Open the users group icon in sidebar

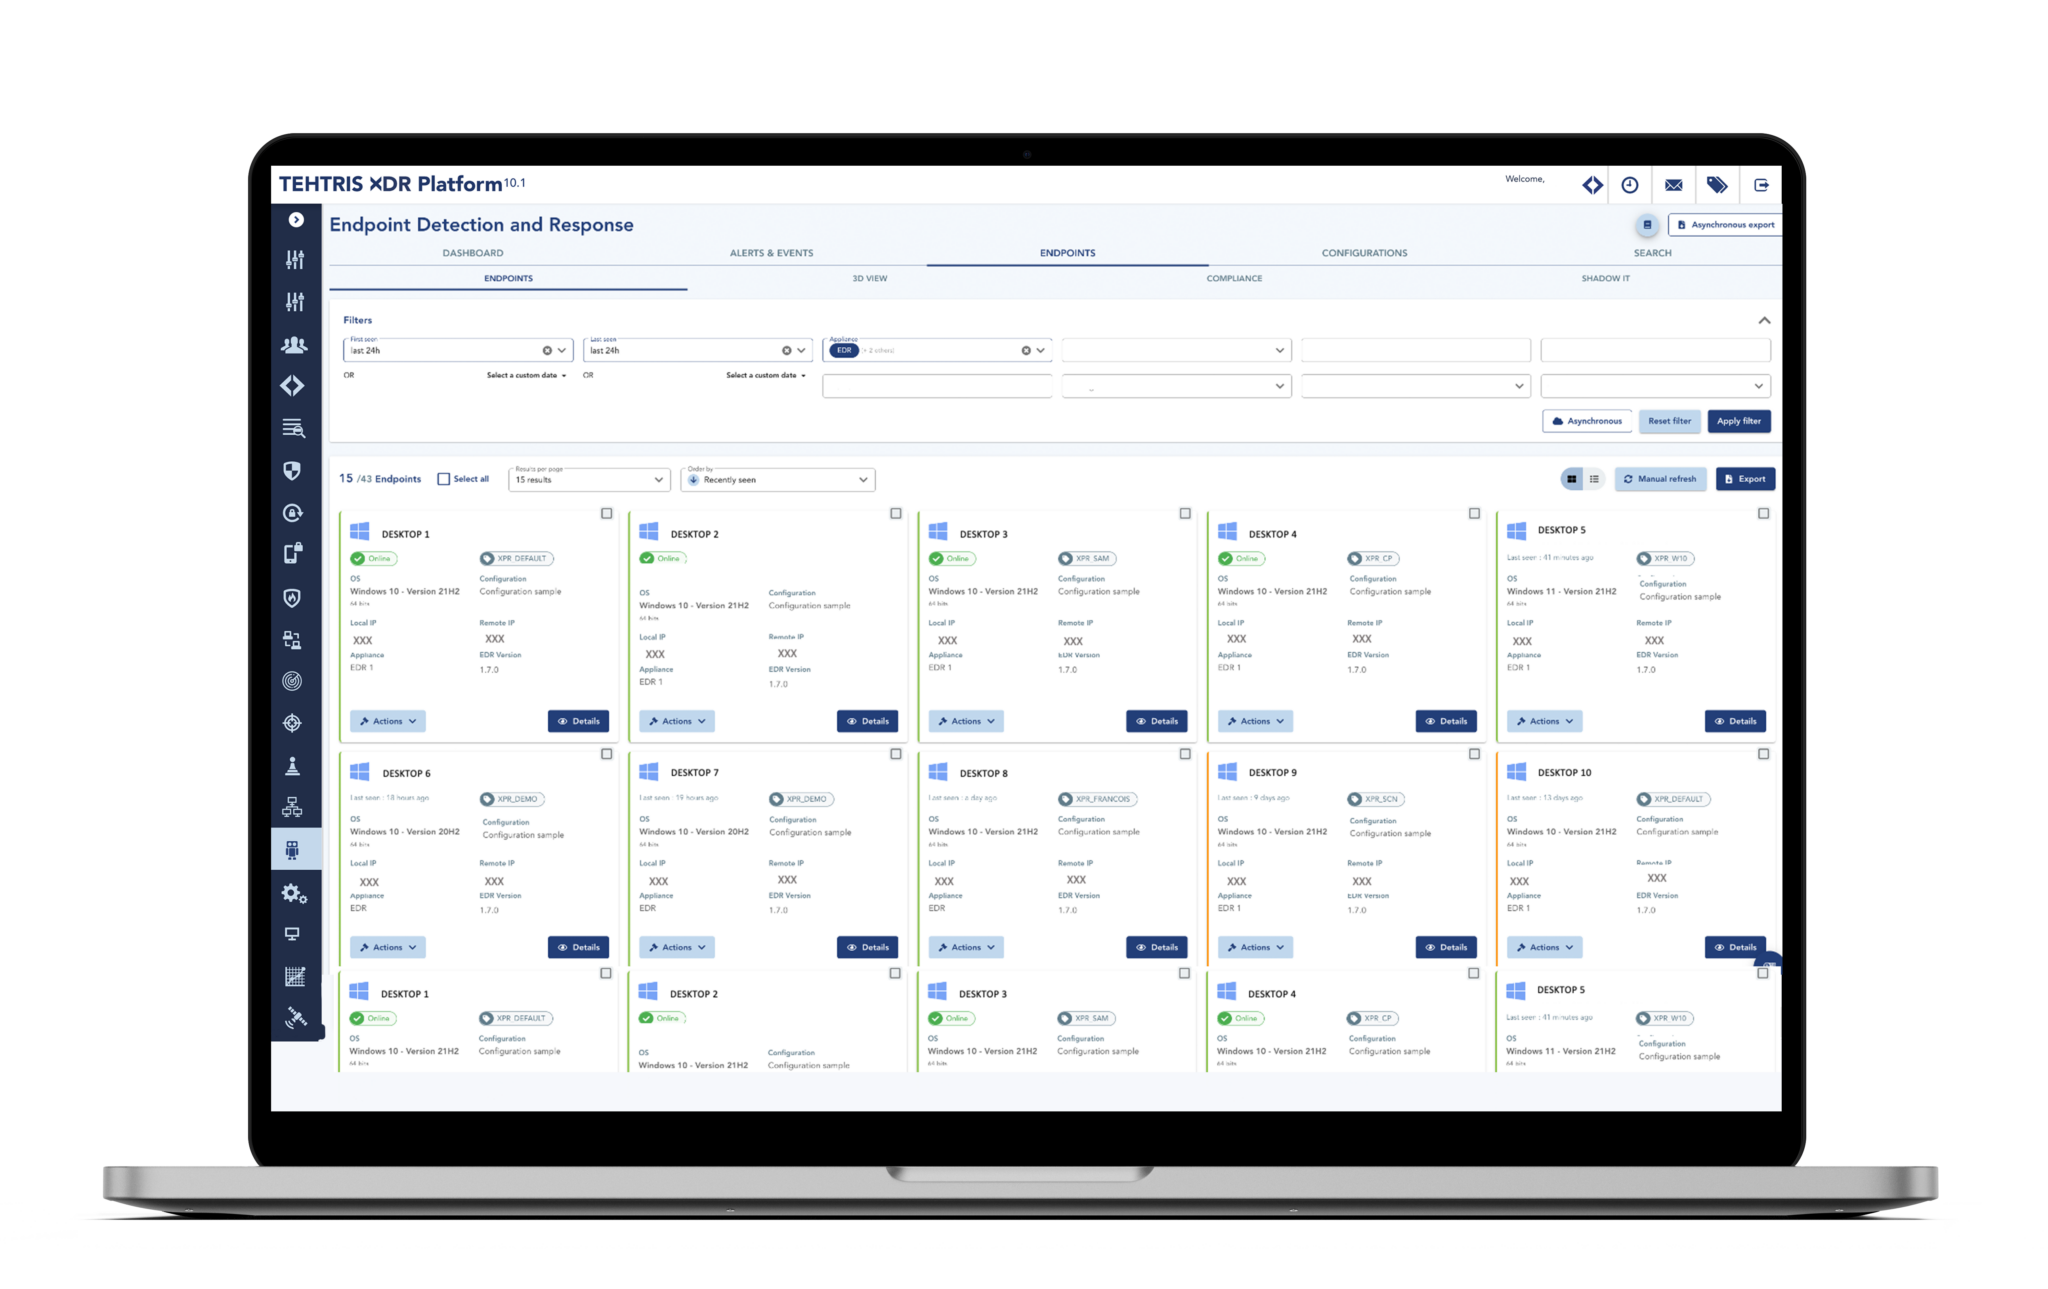point(294,345)
